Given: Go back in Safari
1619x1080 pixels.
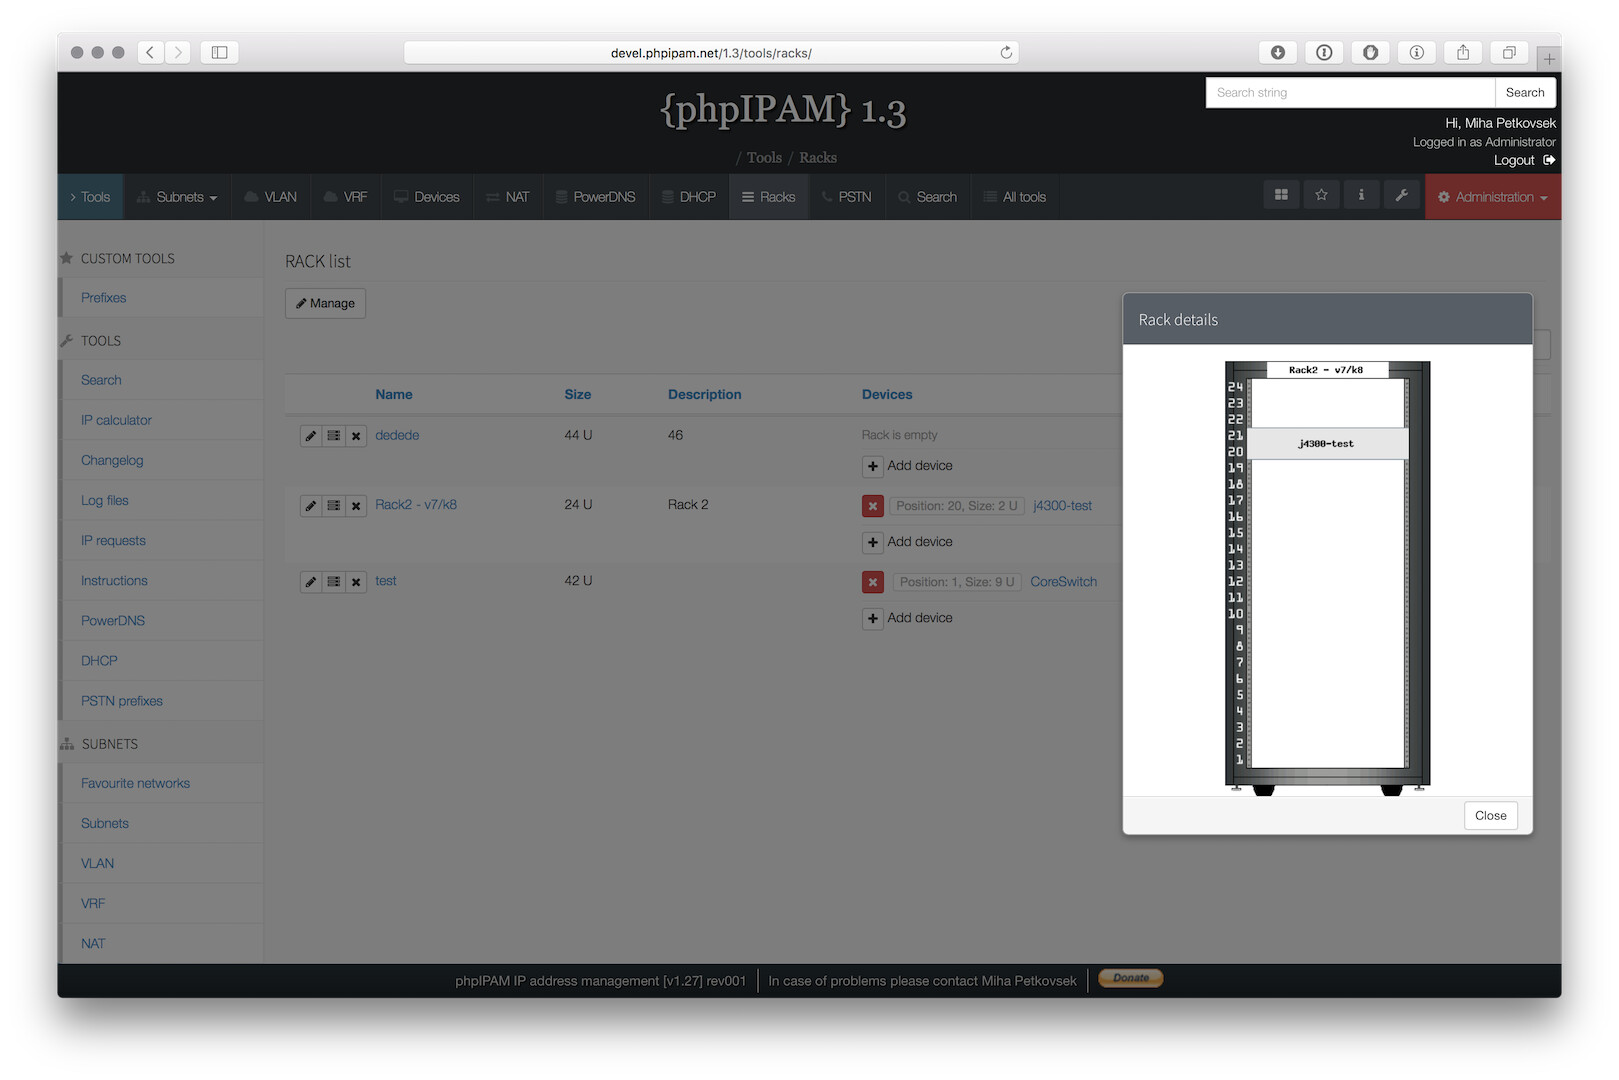Looking at the screenshot, I should [150, 52].
